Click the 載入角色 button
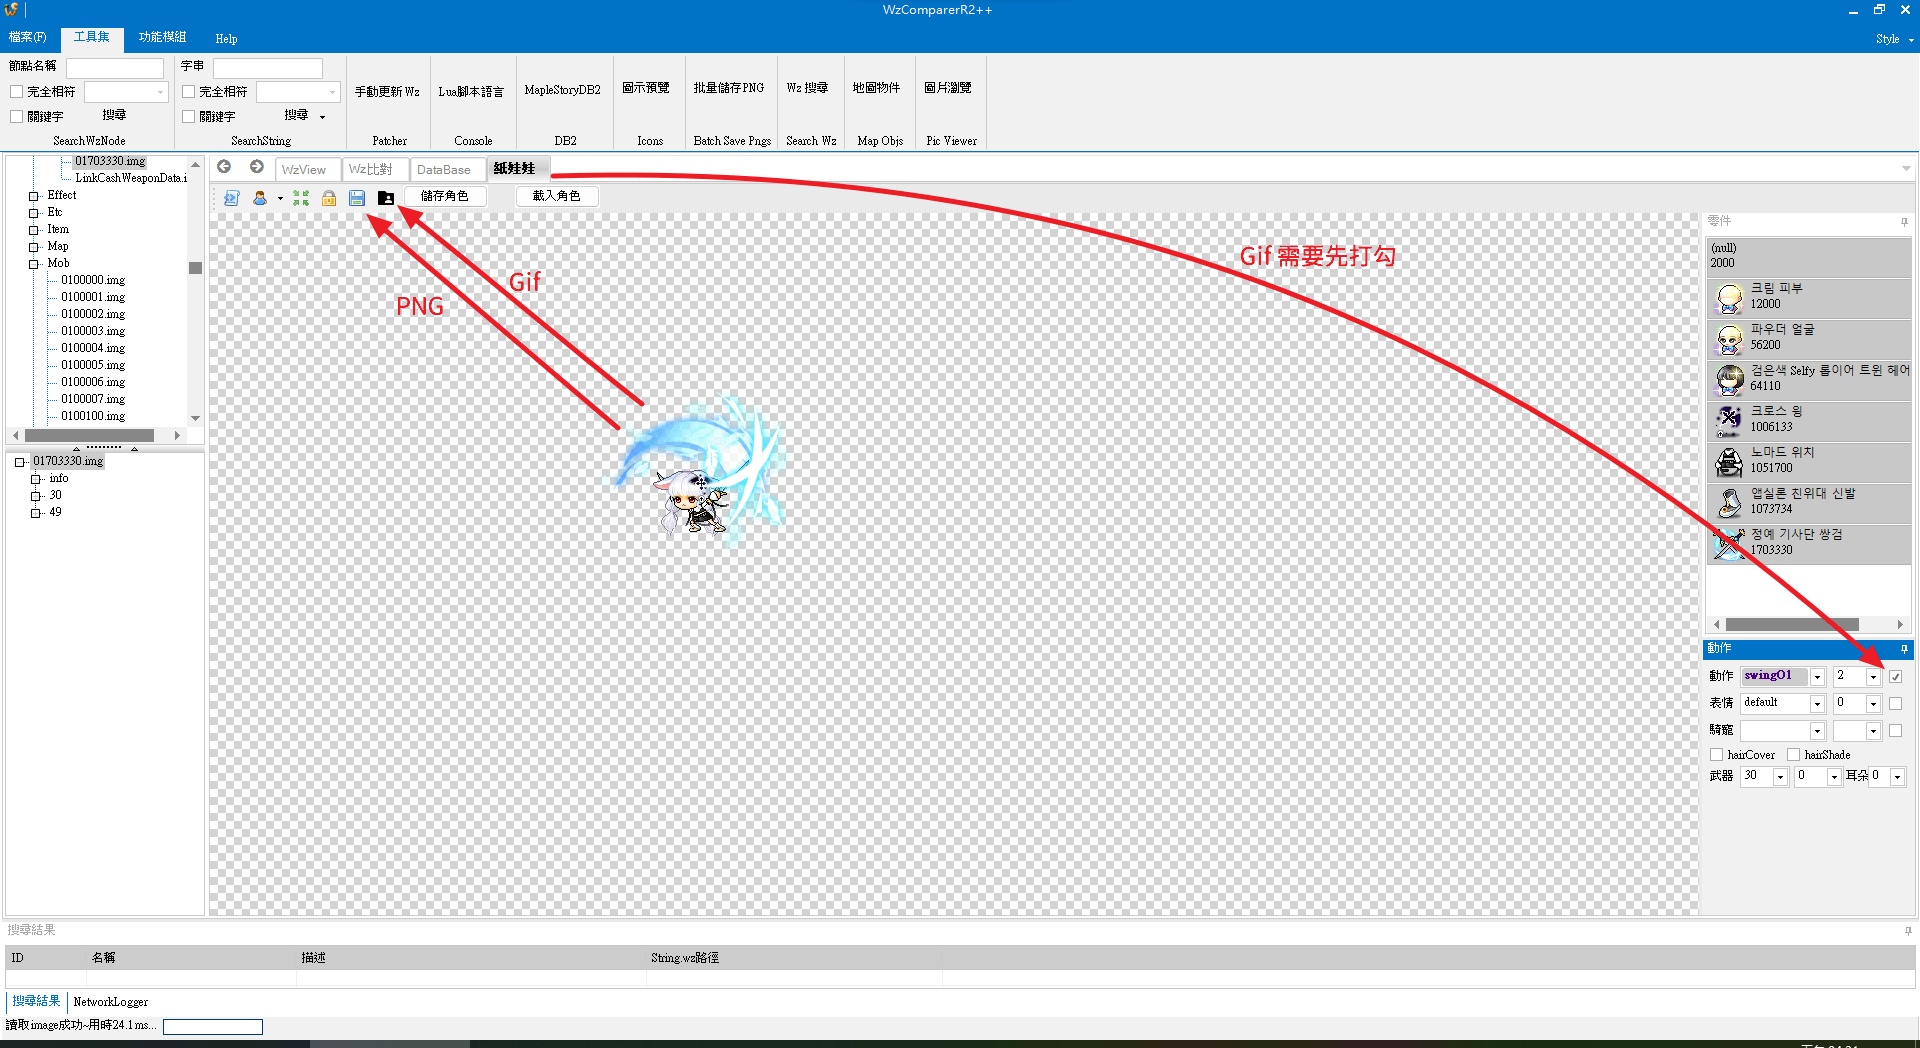Viewport: 1920px width, 1048px height. point(557,196)
